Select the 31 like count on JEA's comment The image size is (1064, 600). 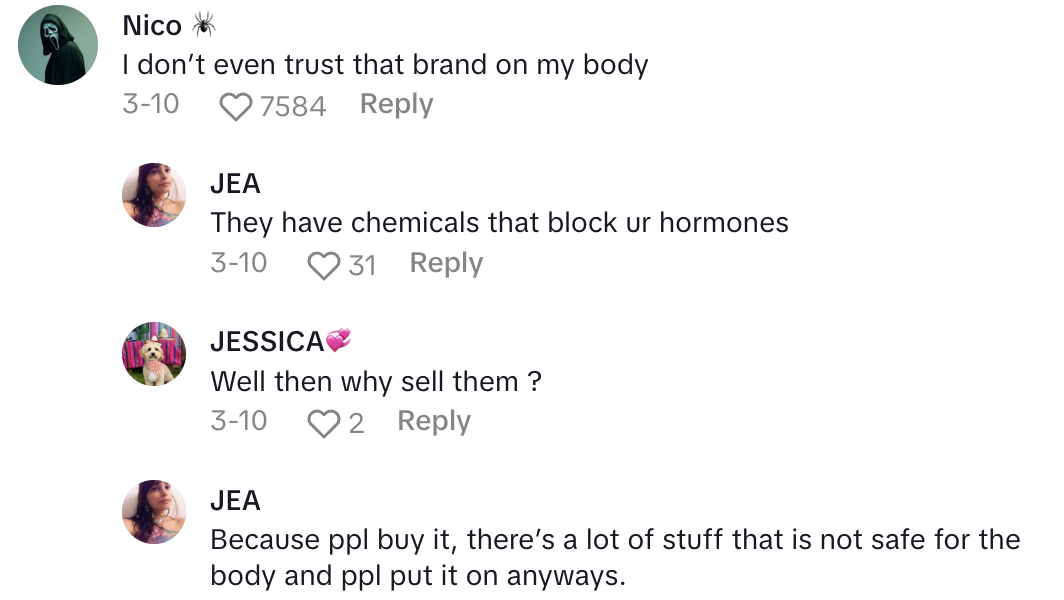pos(362,265)
